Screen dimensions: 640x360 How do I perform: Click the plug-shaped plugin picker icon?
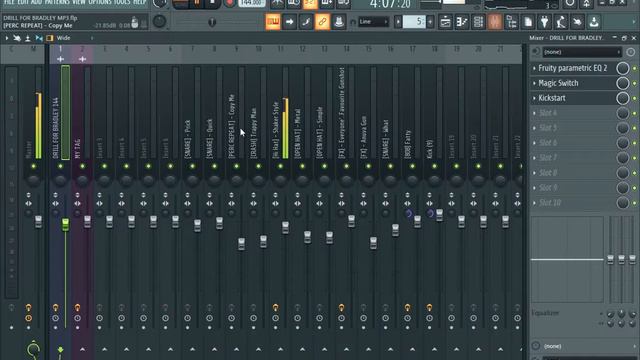pos(544,22)
